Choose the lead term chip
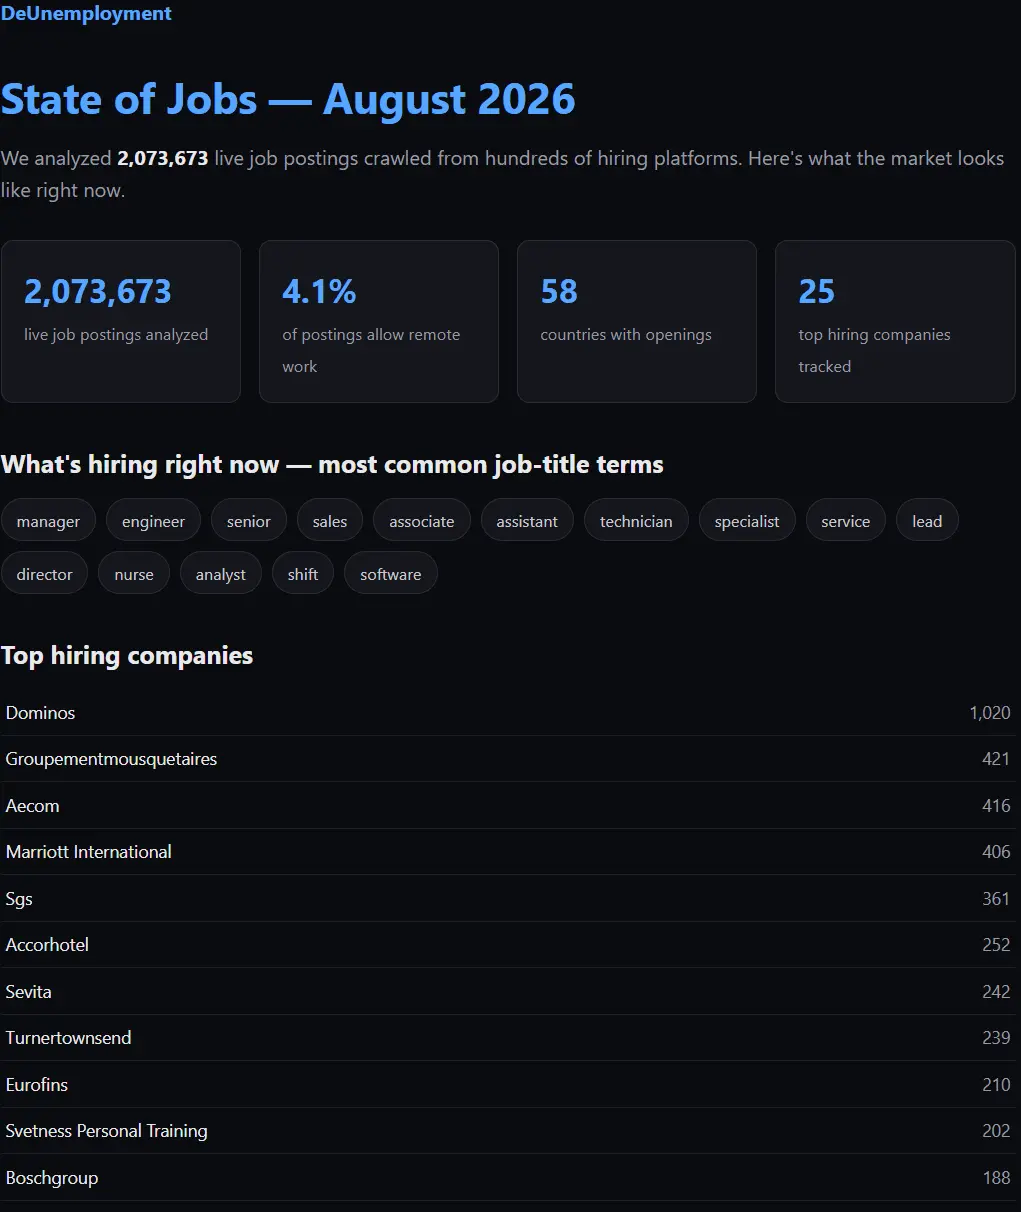The width and height of the screenshot is (1021, 1212). 927,521
